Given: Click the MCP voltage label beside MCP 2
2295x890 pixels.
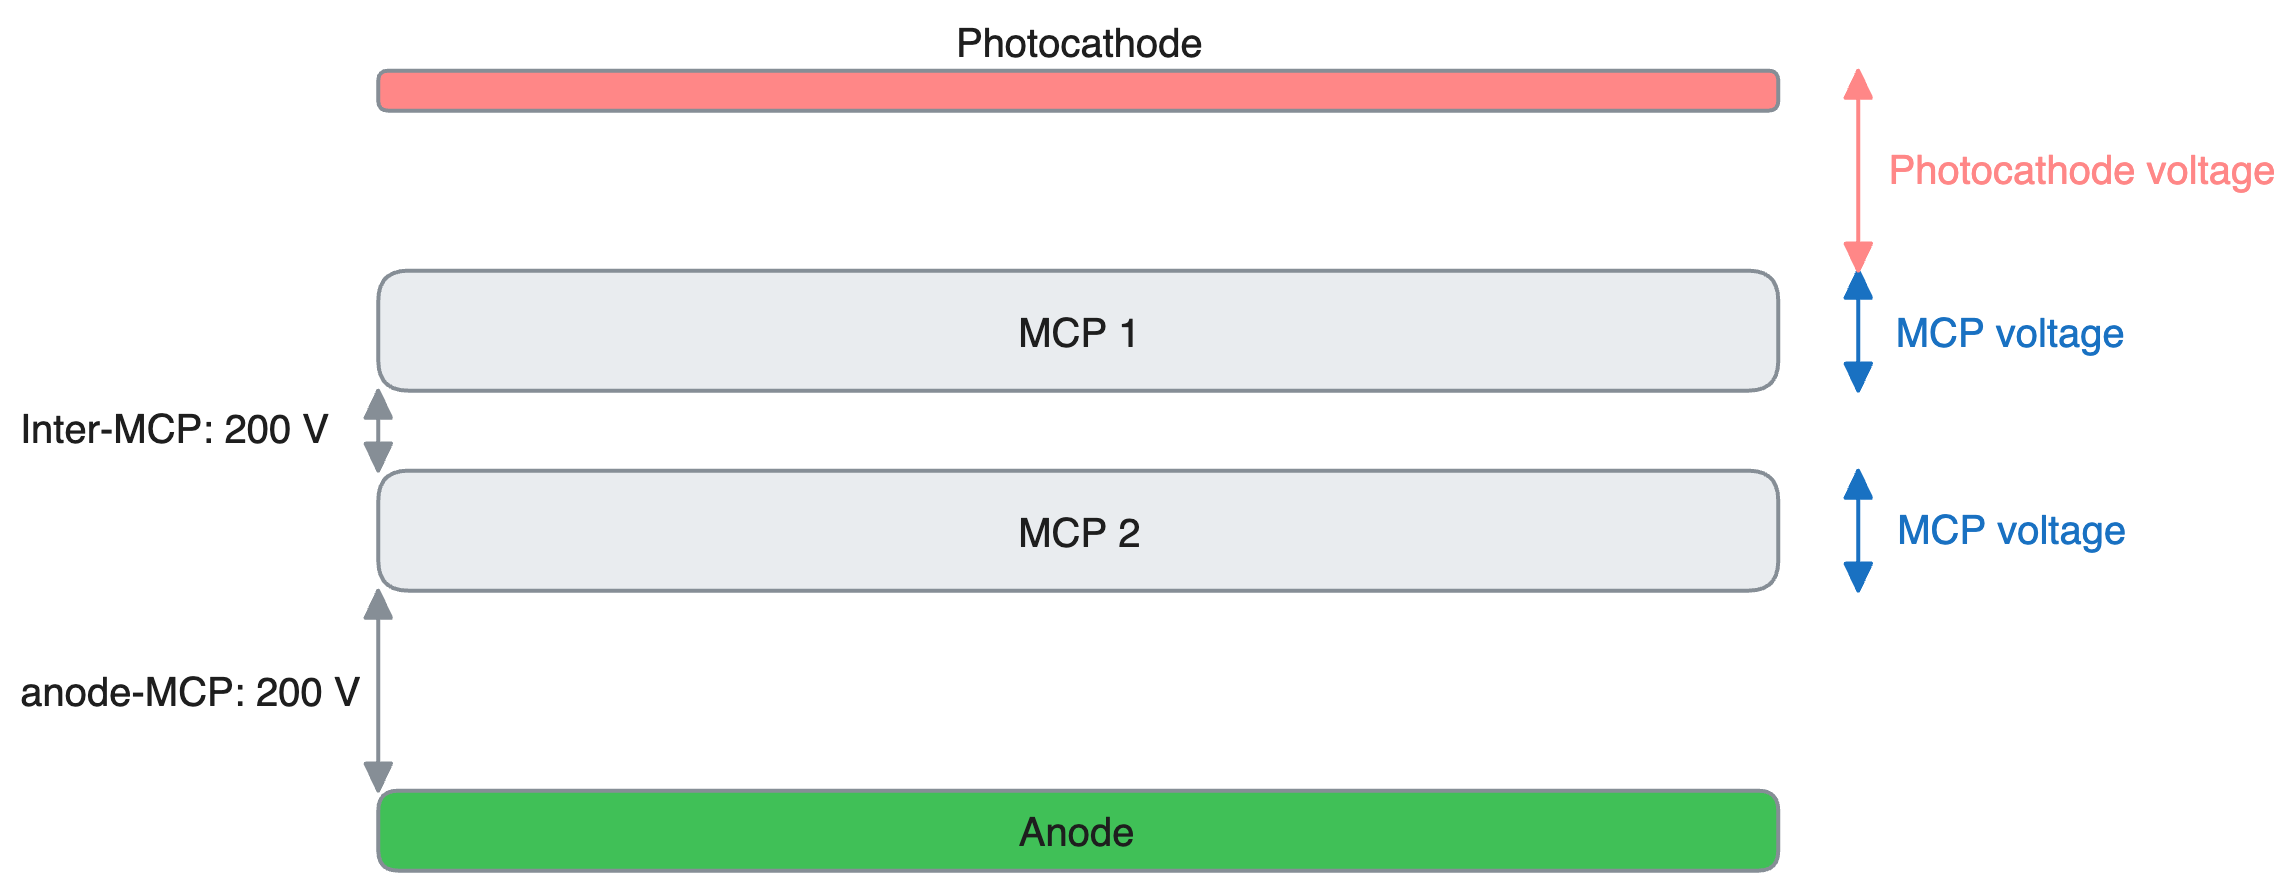Looking at the screenshot, I should click(2011, 531).
